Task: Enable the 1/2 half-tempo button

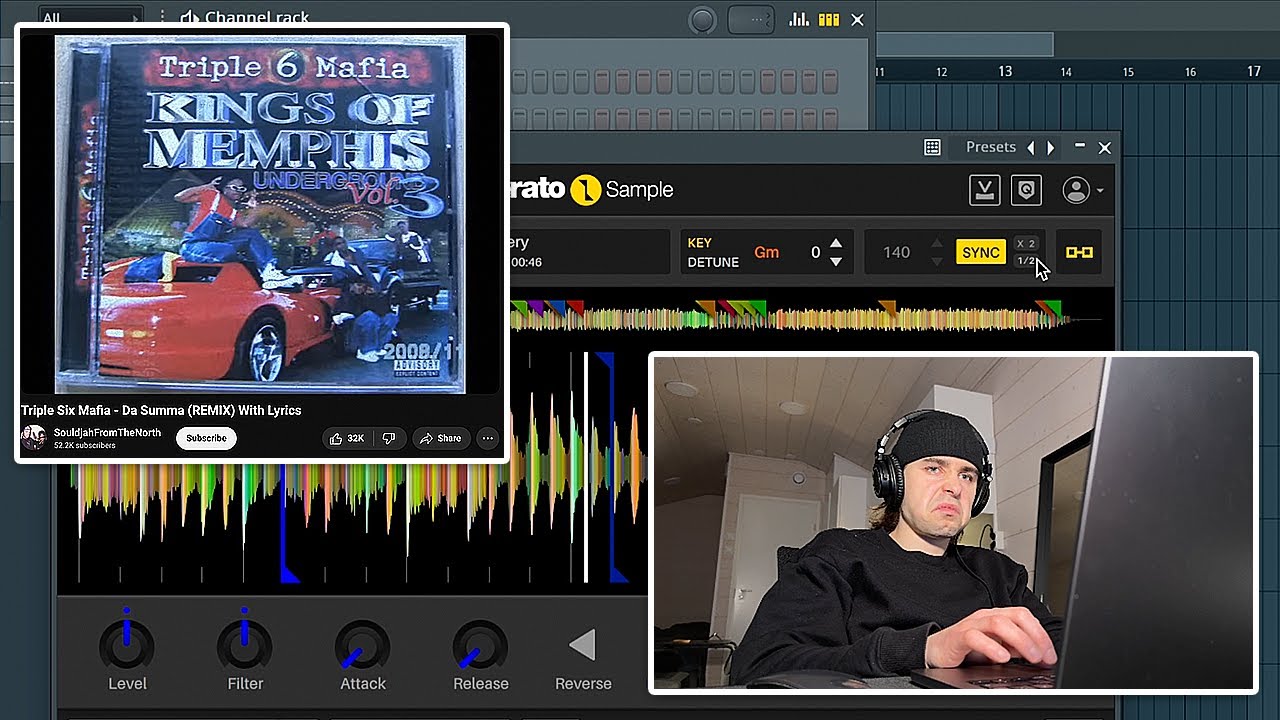Action: (1026, 261)
